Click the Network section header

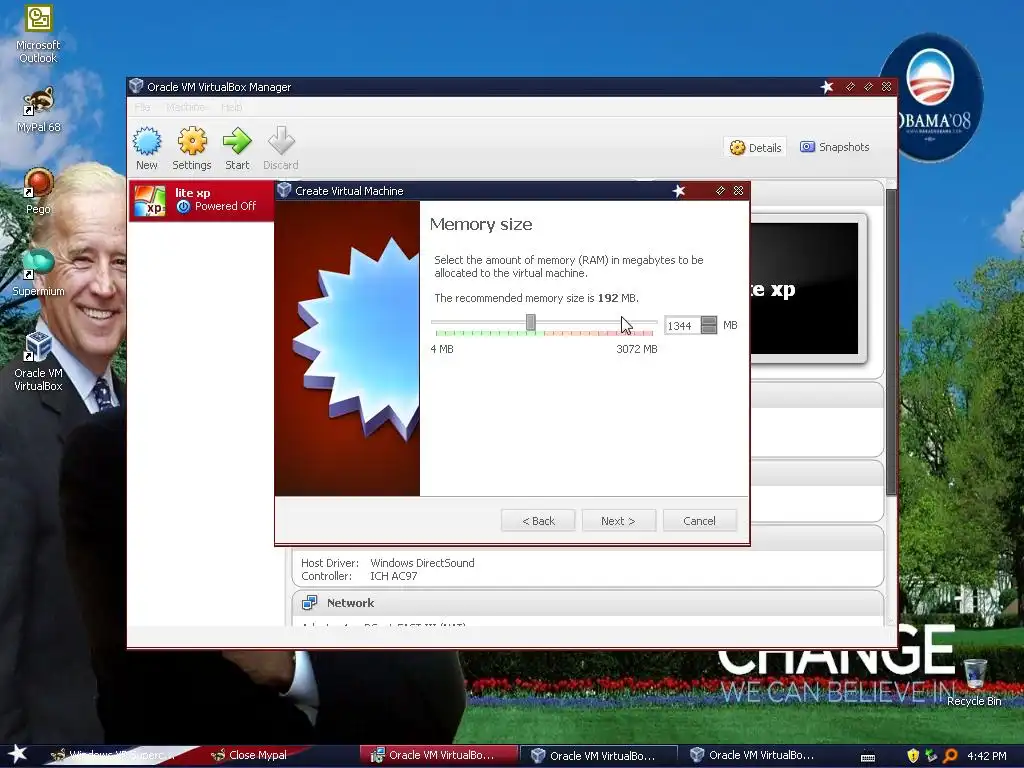[588, 603]
